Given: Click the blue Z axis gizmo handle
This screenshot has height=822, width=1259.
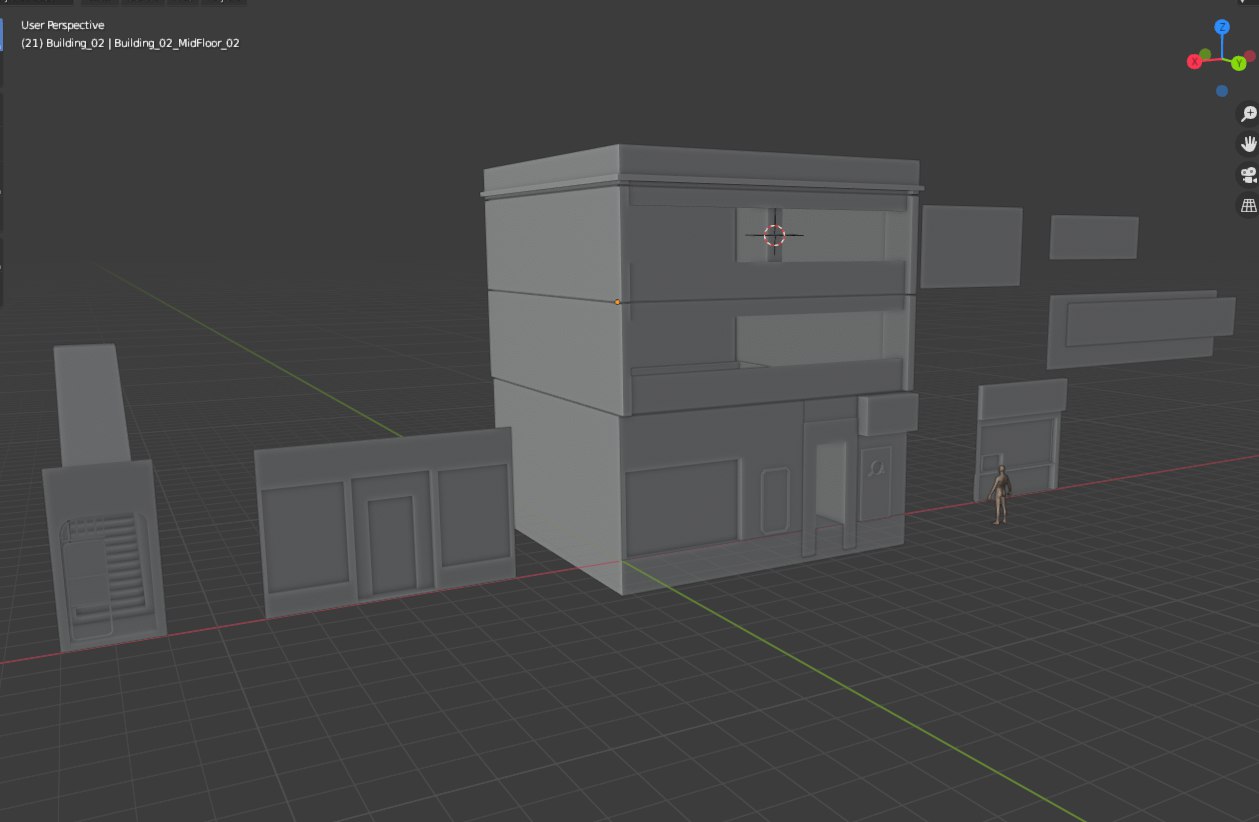Looking at the screenshot, I should 1222,28.
